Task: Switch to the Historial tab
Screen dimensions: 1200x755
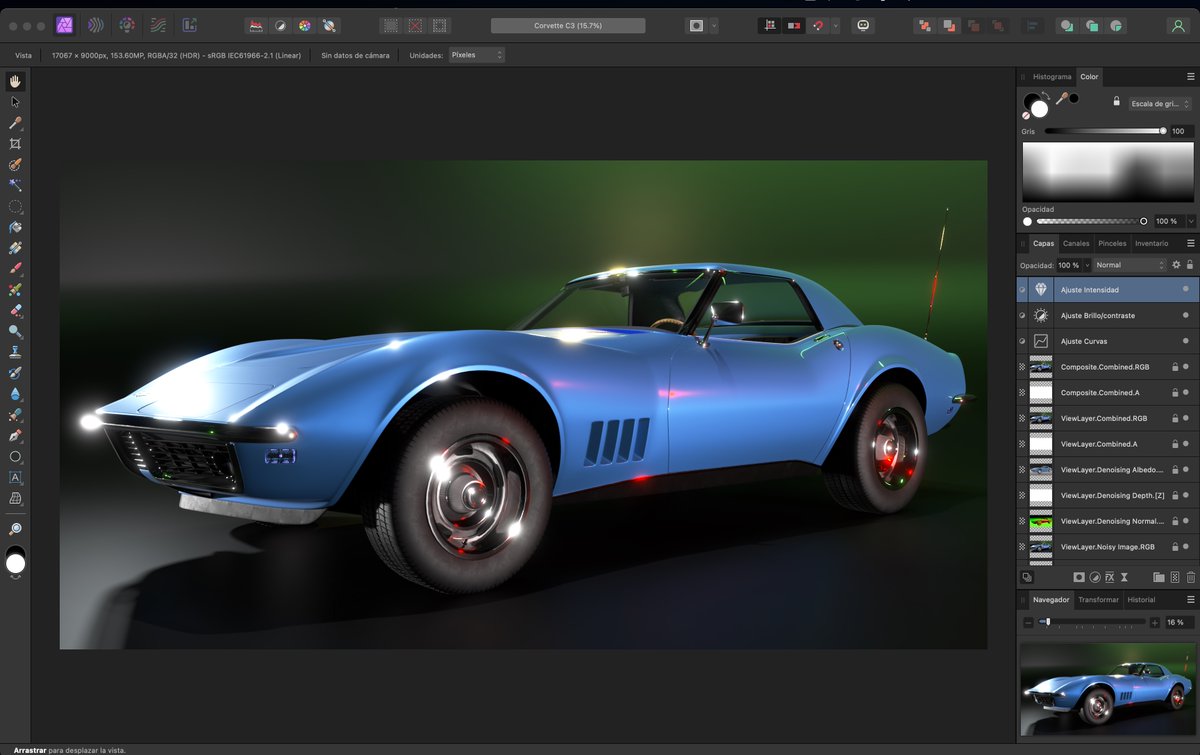Action: point(1141,600)
